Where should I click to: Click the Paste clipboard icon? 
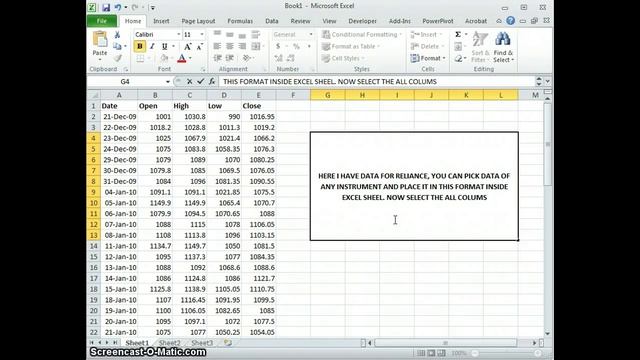(100, 40)
